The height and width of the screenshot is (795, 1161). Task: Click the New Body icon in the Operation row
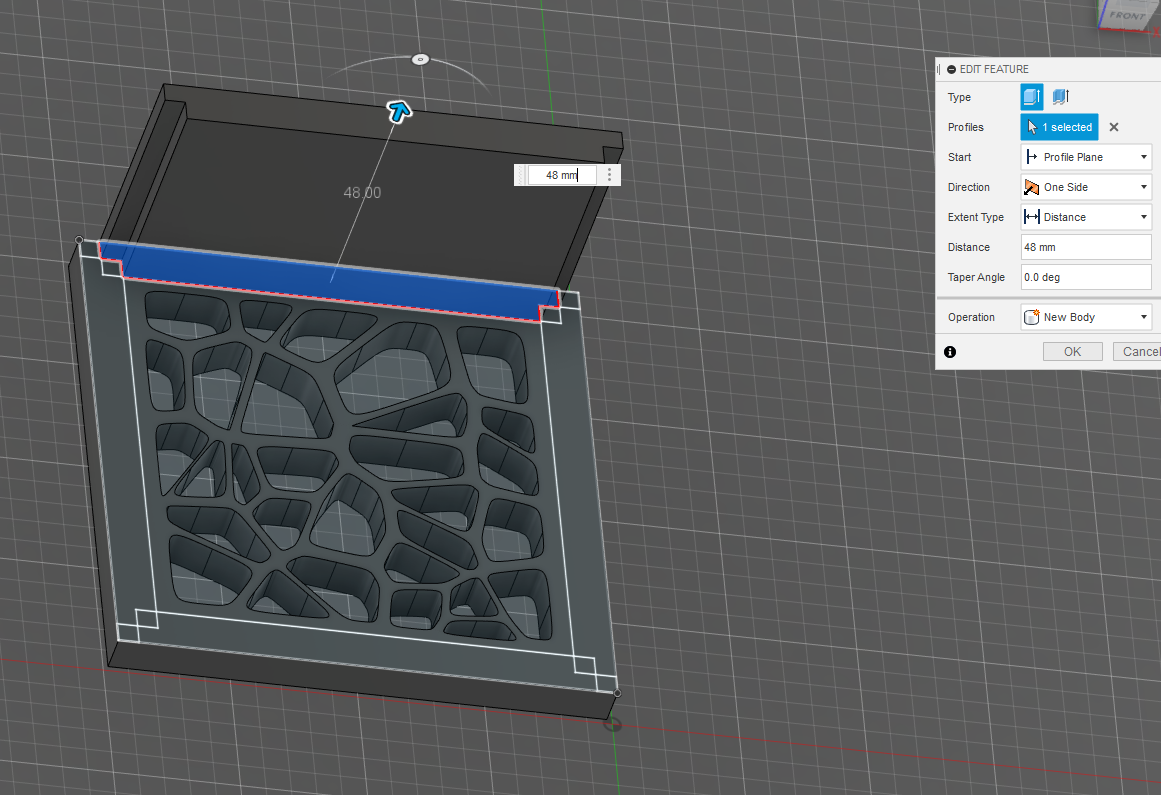pyautogui.click(x=1034, y=316)
